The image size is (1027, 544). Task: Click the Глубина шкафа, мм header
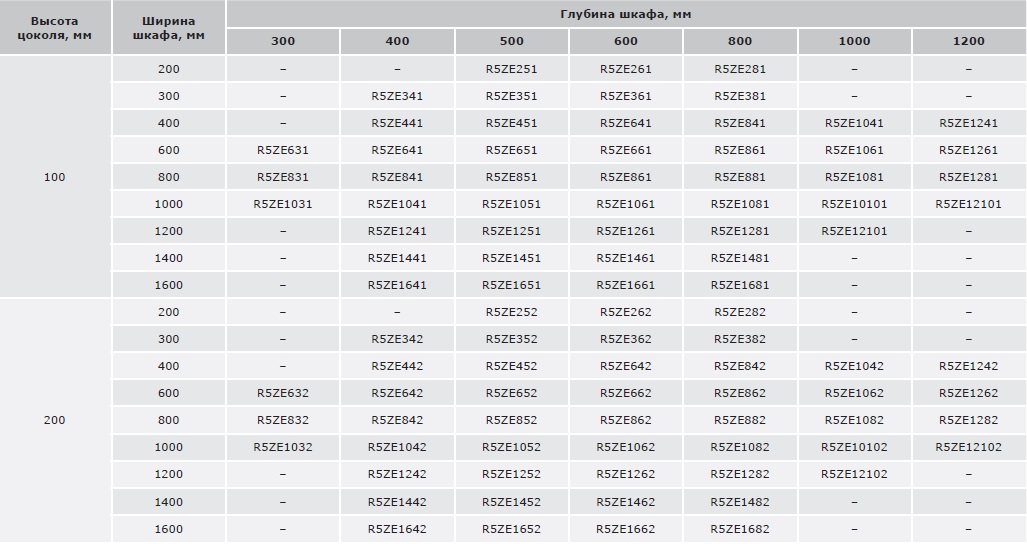tap(626, 14)
